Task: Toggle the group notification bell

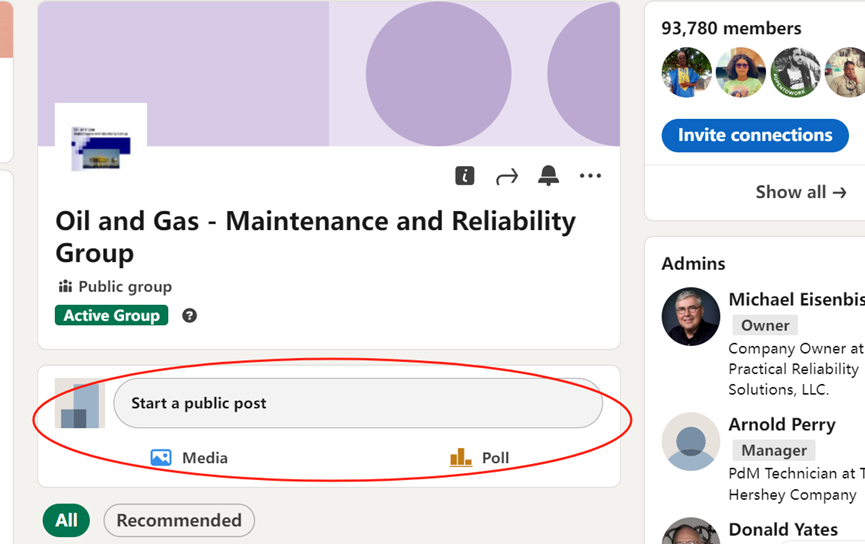Action: [548, 176]
